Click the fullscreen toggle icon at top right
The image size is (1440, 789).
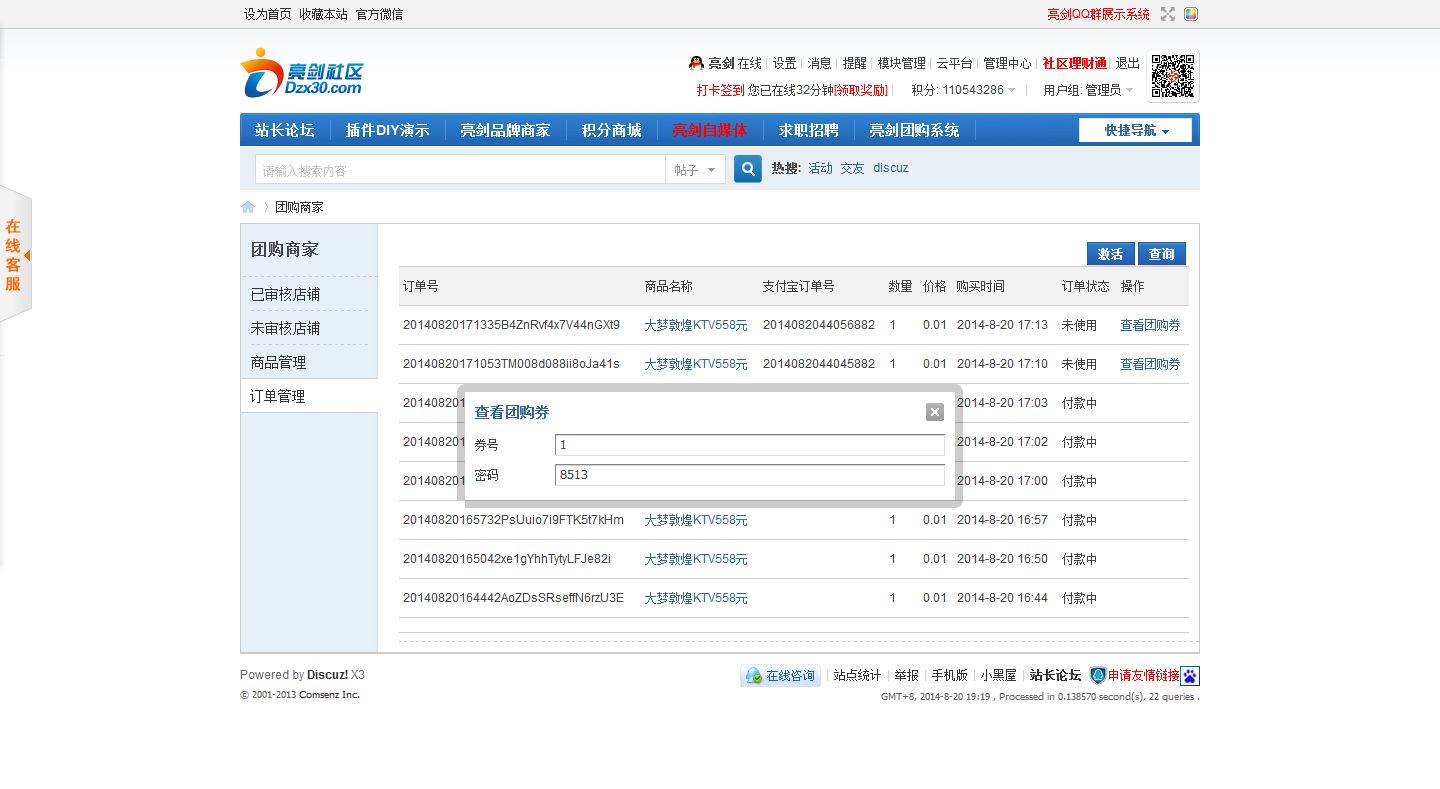pos(1168,14)
